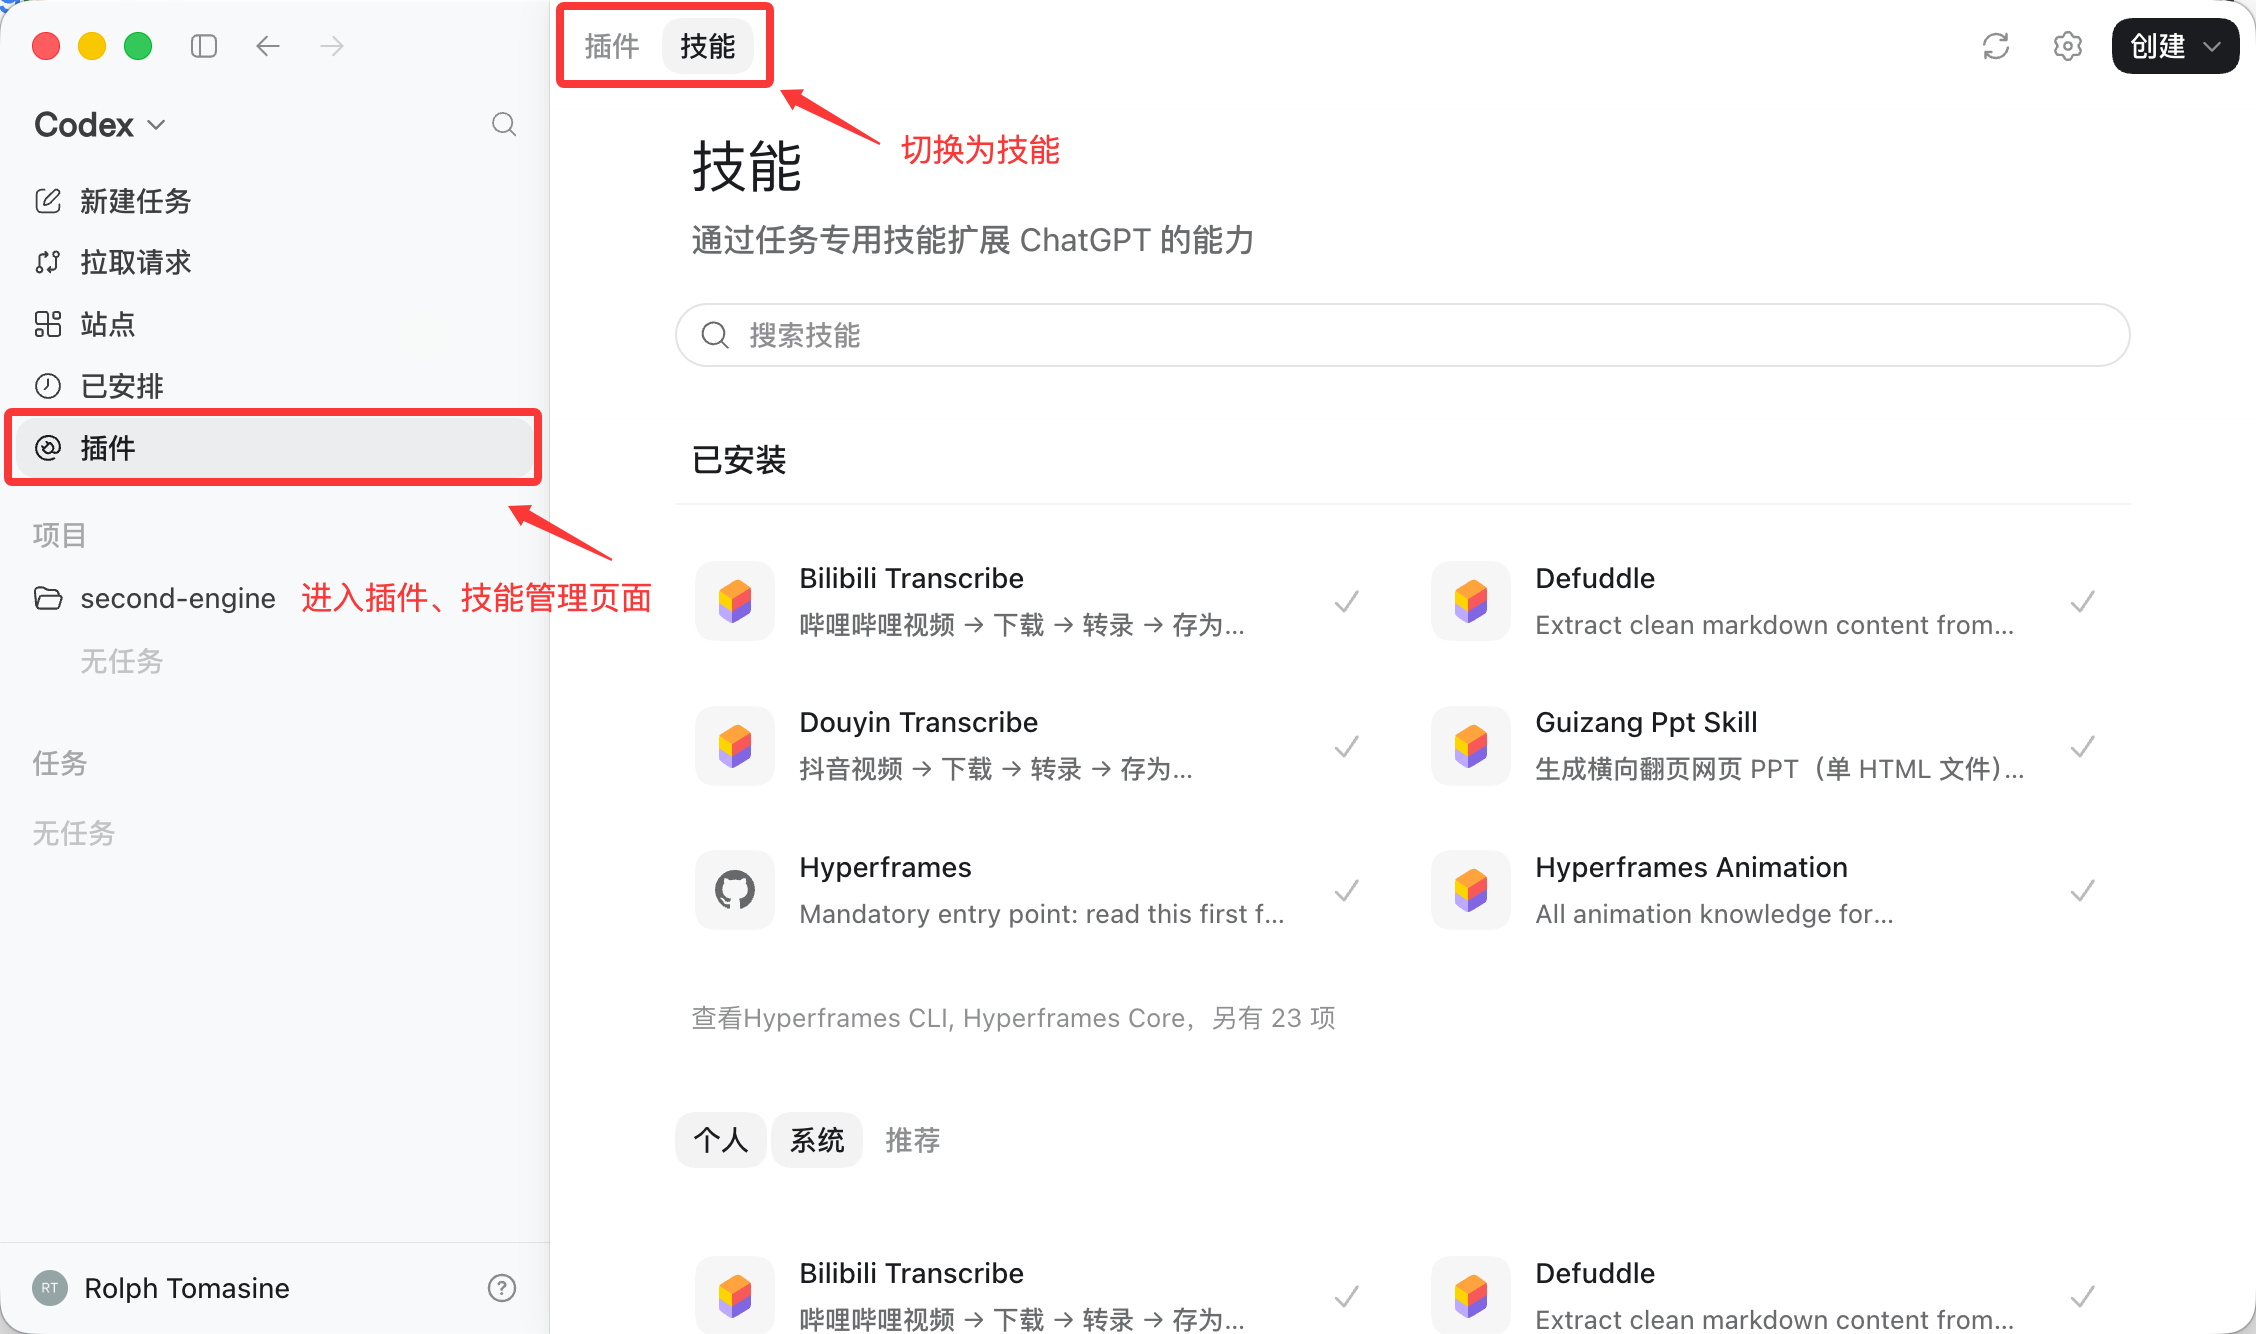Click 'Mandatory entry point: read this first' description

pos(1042,914)
